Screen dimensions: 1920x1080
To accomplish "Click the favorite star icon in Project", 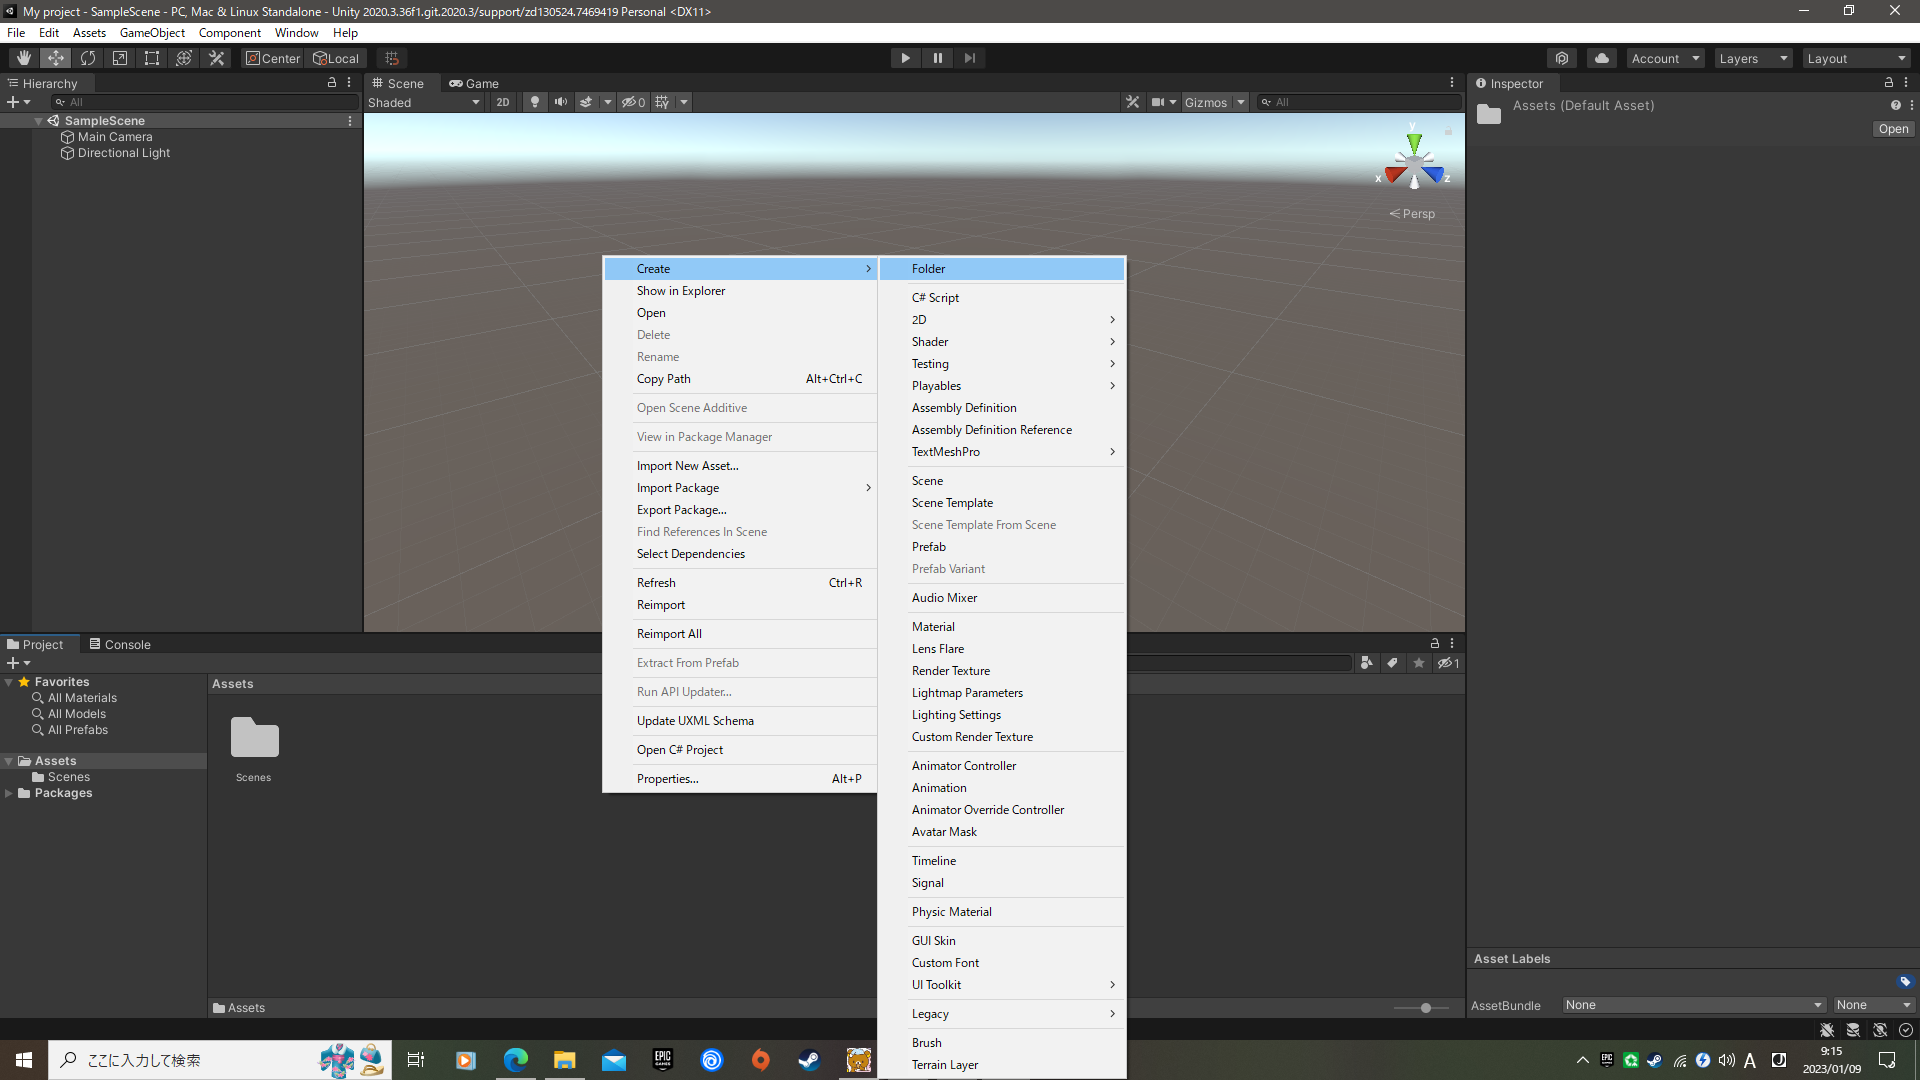I will (1418, 663).
